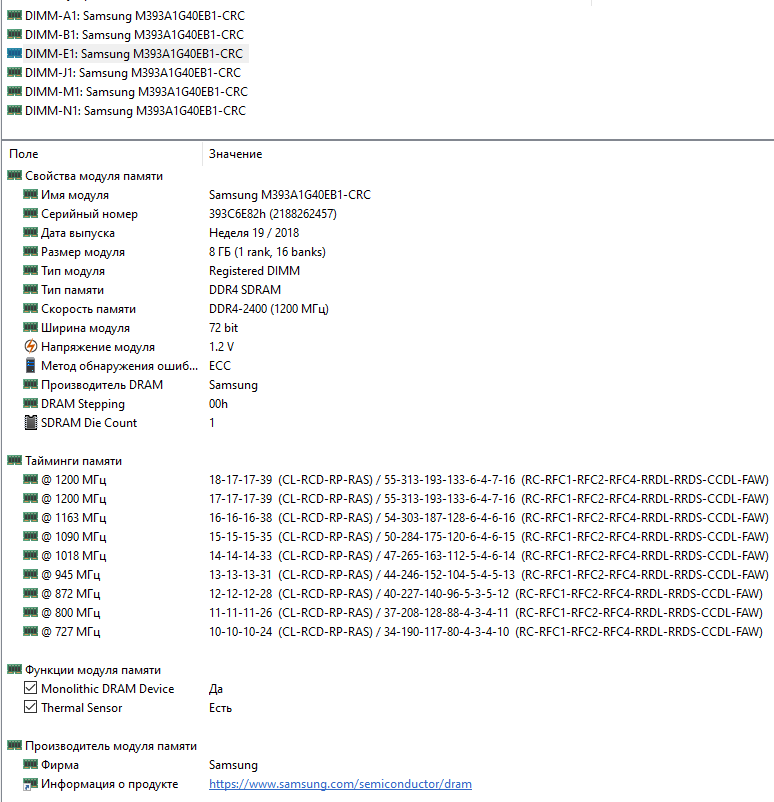Select the 1.2 V voltage value

[x=221, y=346]
